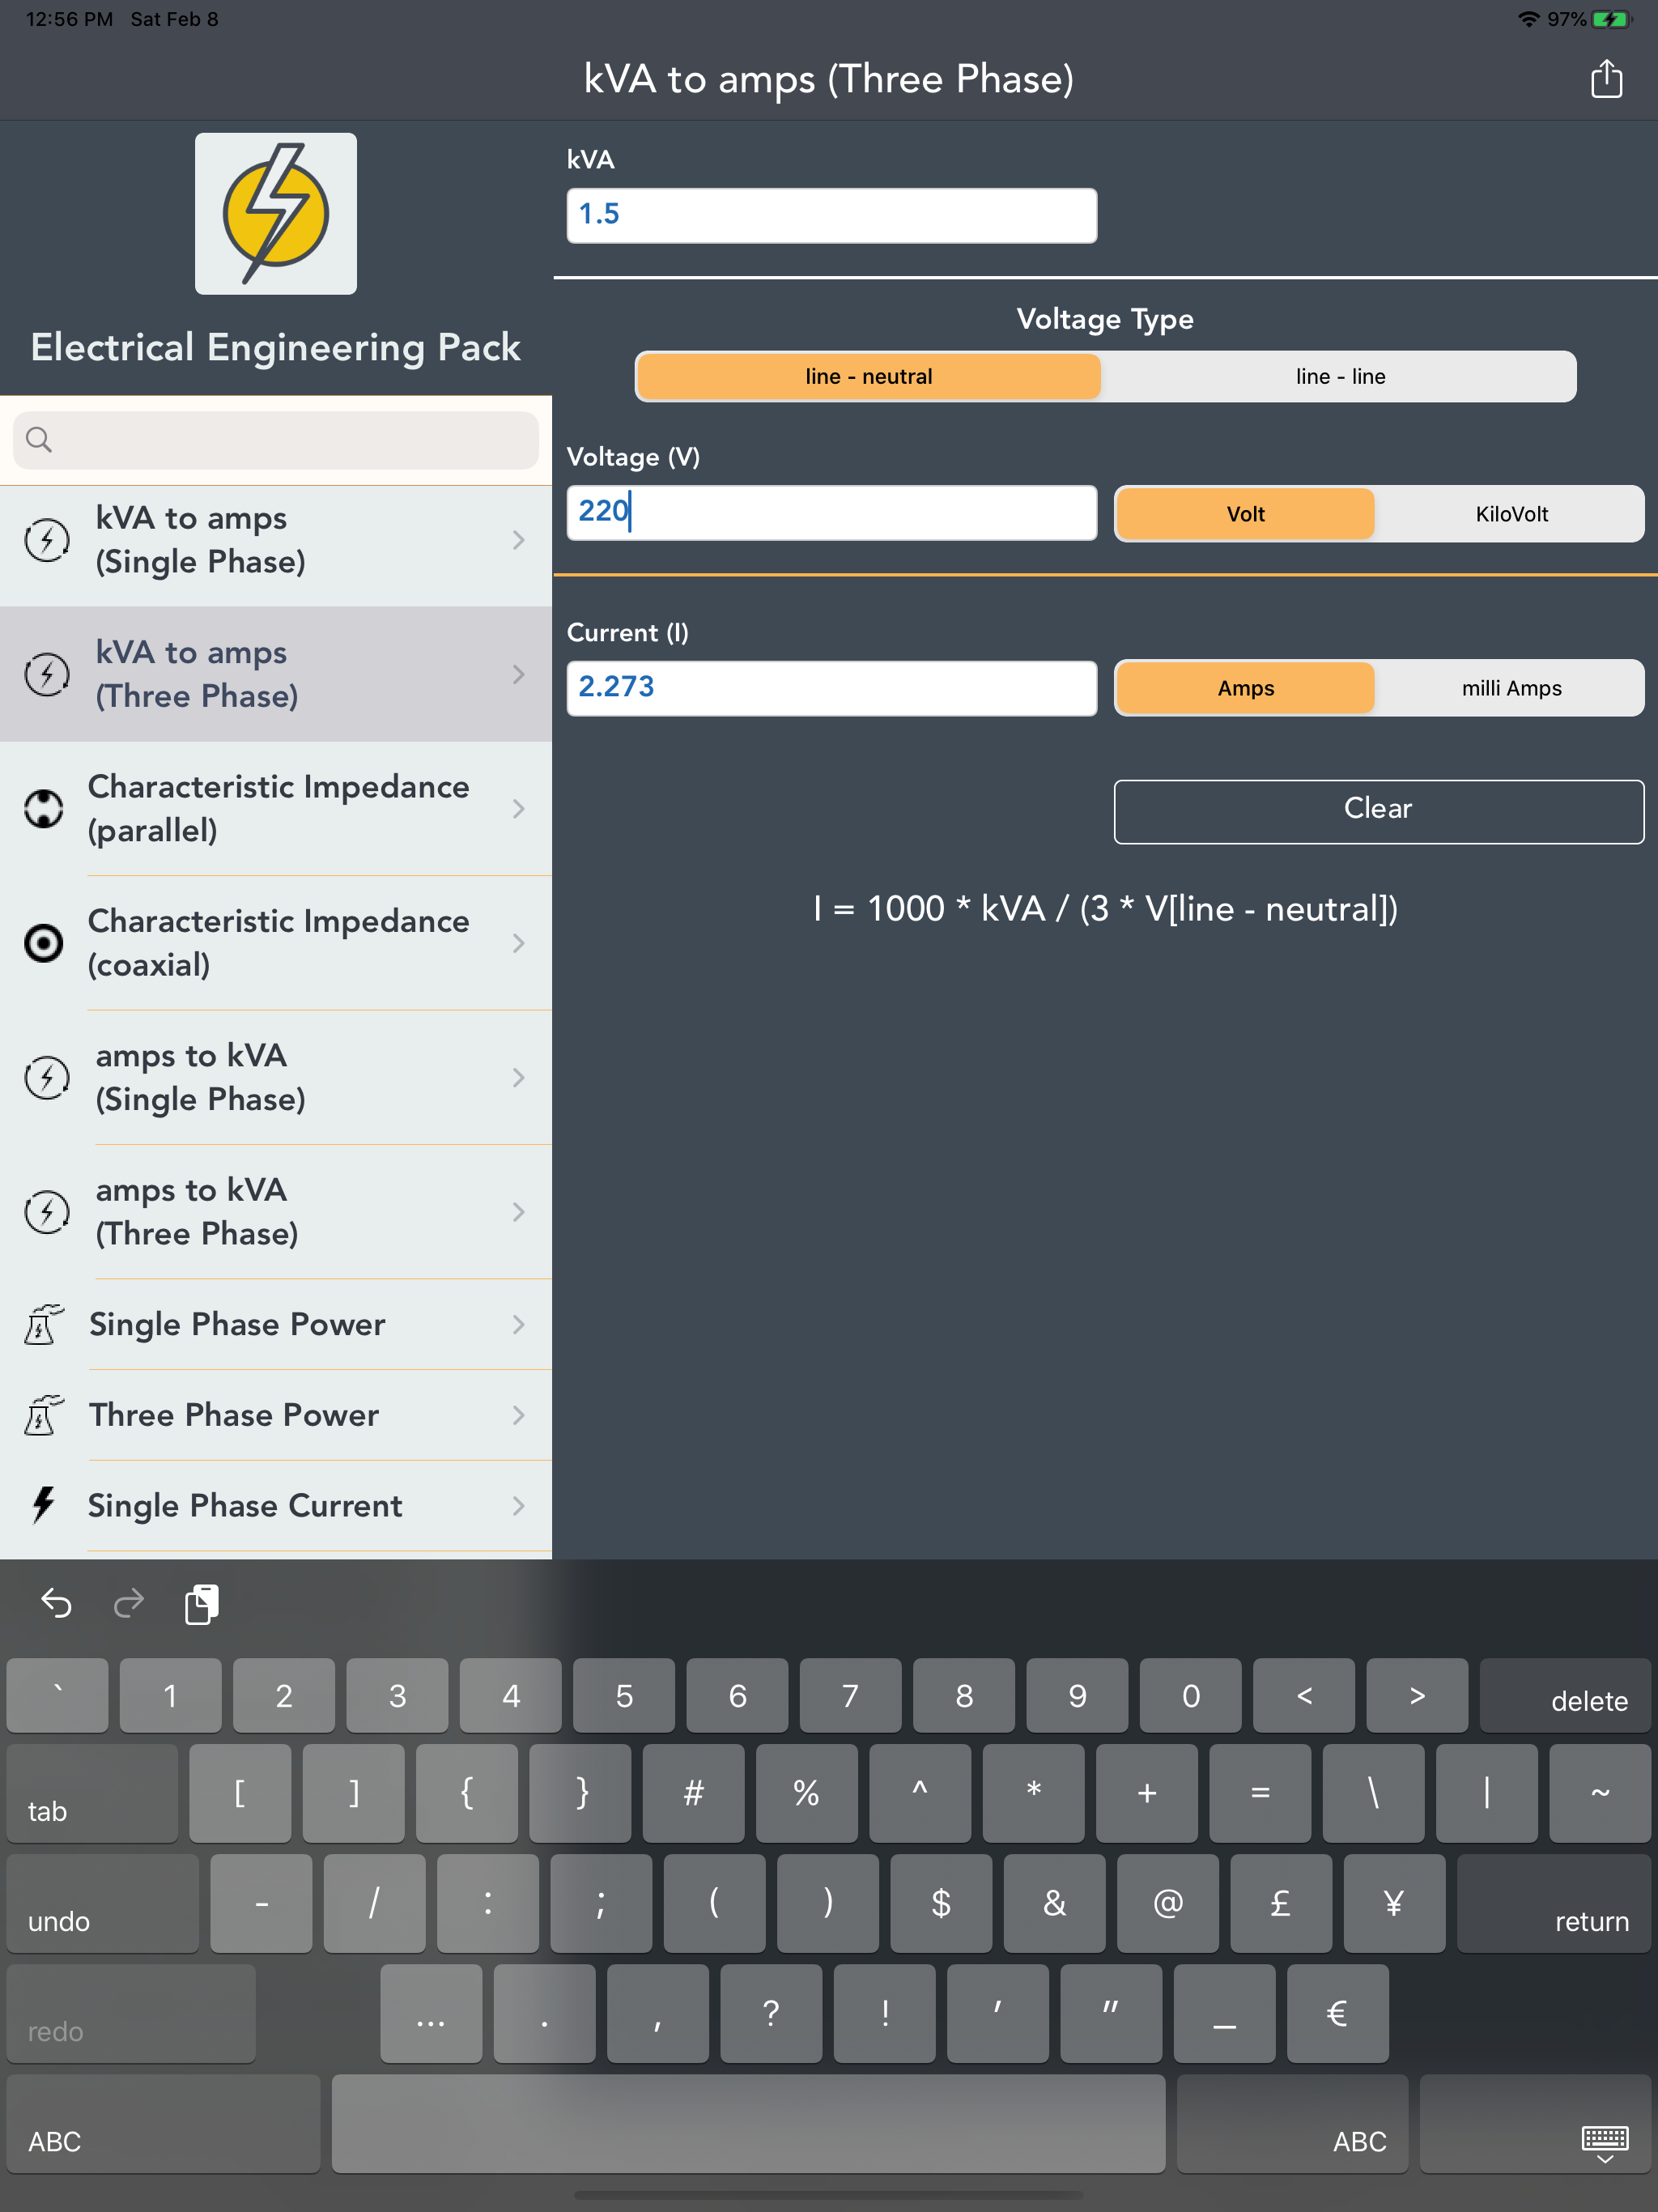
Task: Tap the Electrical Engineering Pack lightning logo
Action: tap(276, 214)
